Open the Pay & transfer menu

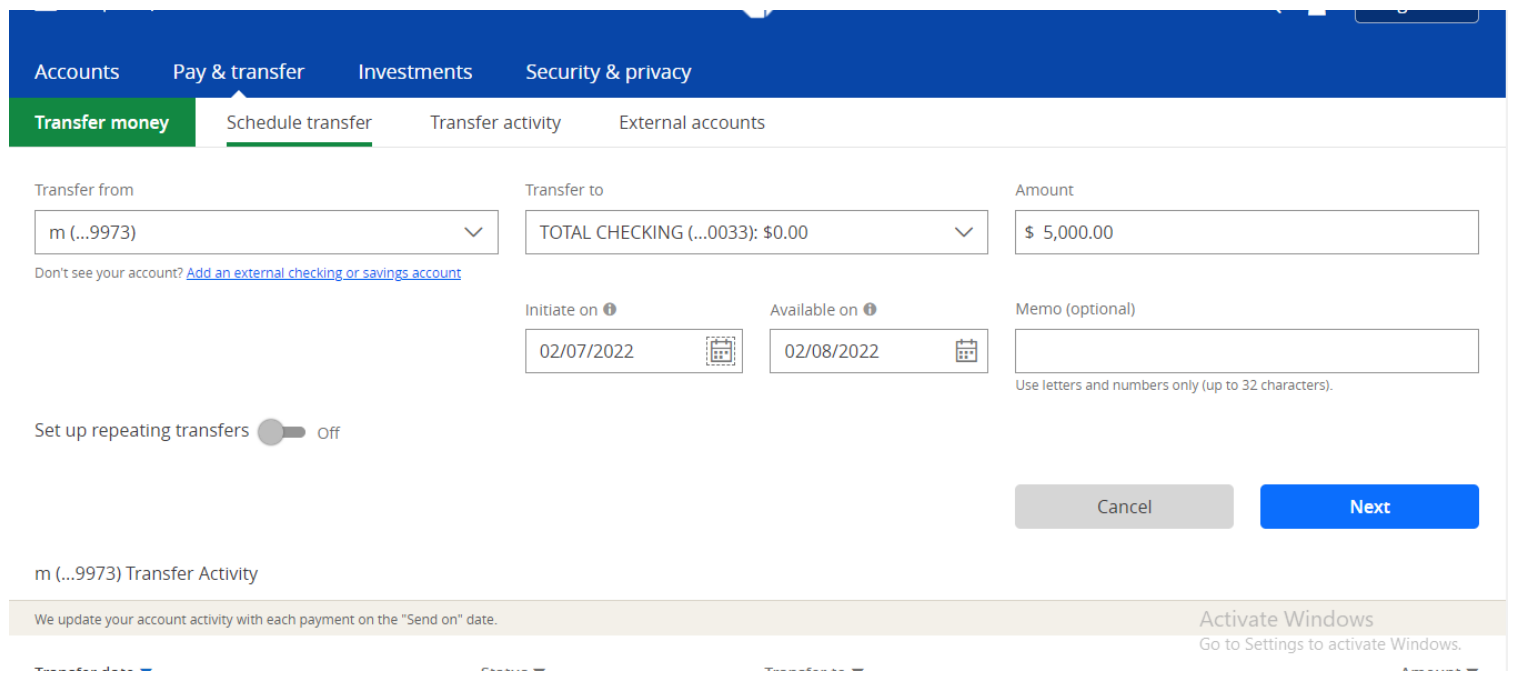pyautogui.click(x=238, y=72)
